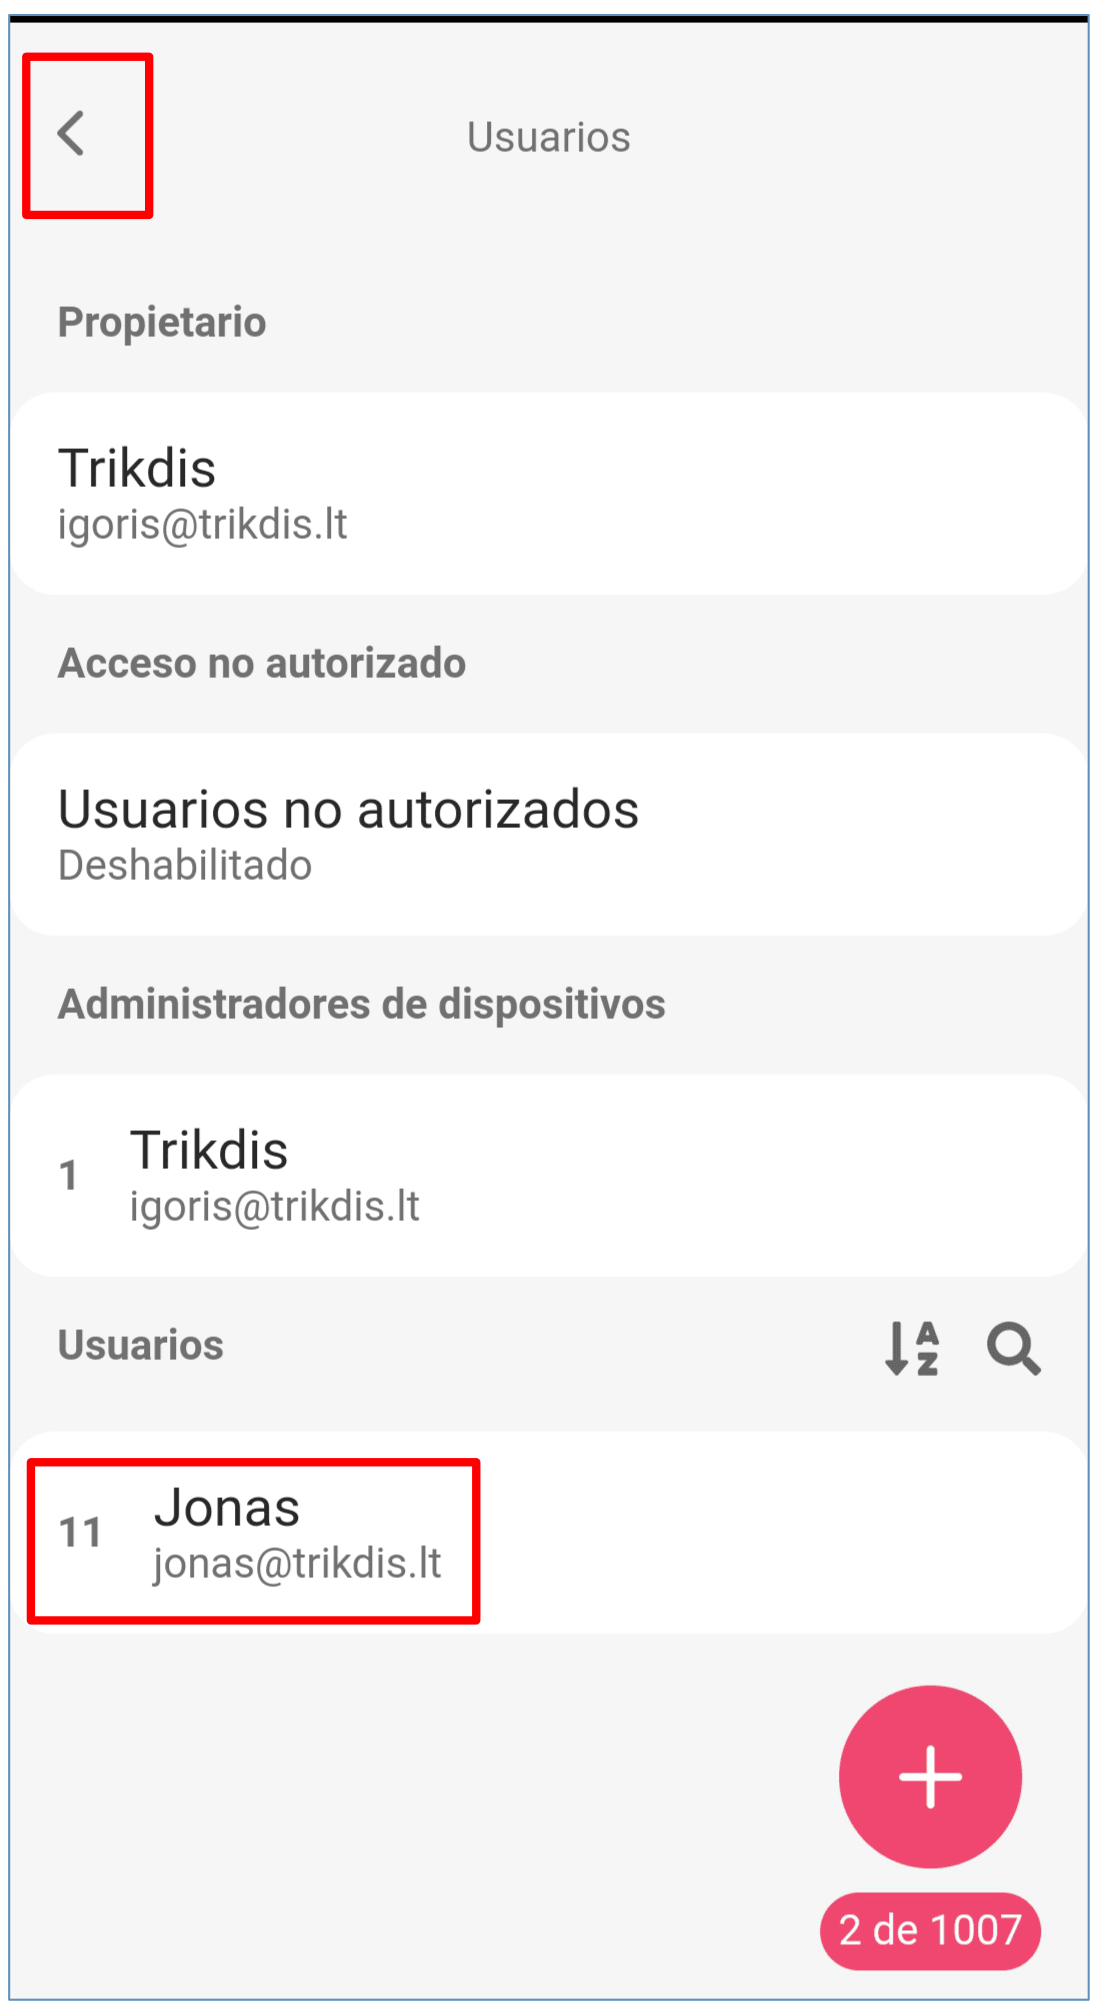
Task: Click the Usuarios page title
Action: 548,137
